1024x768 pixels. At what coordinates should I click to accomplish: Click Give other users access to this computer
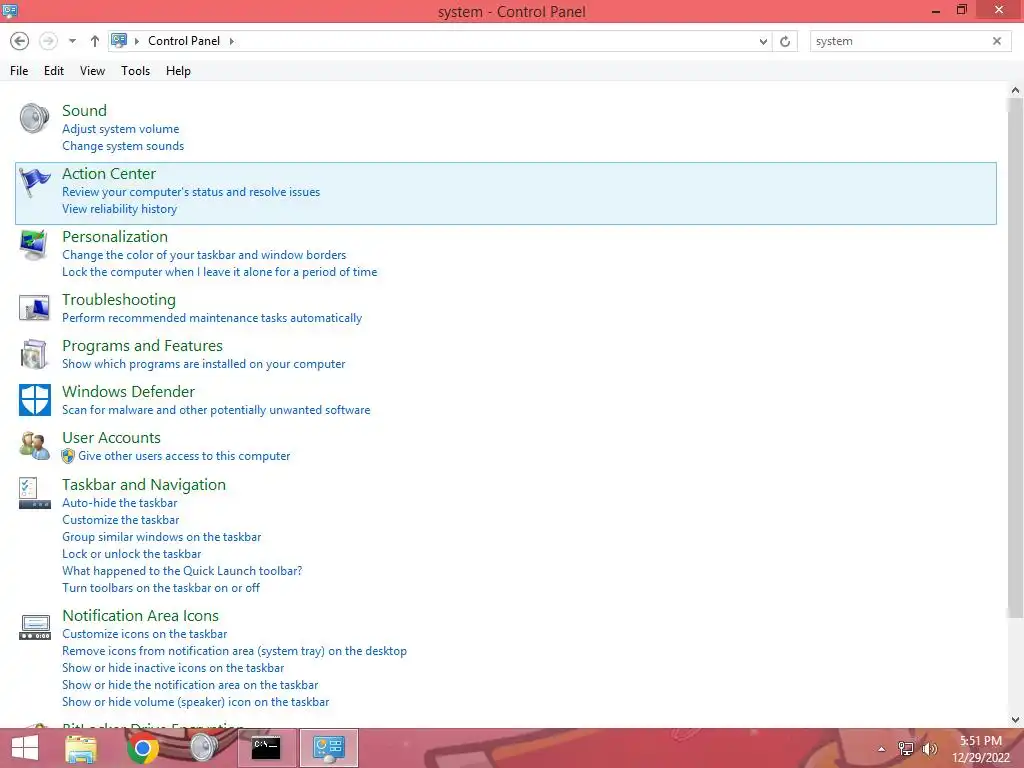pos(184,456)
